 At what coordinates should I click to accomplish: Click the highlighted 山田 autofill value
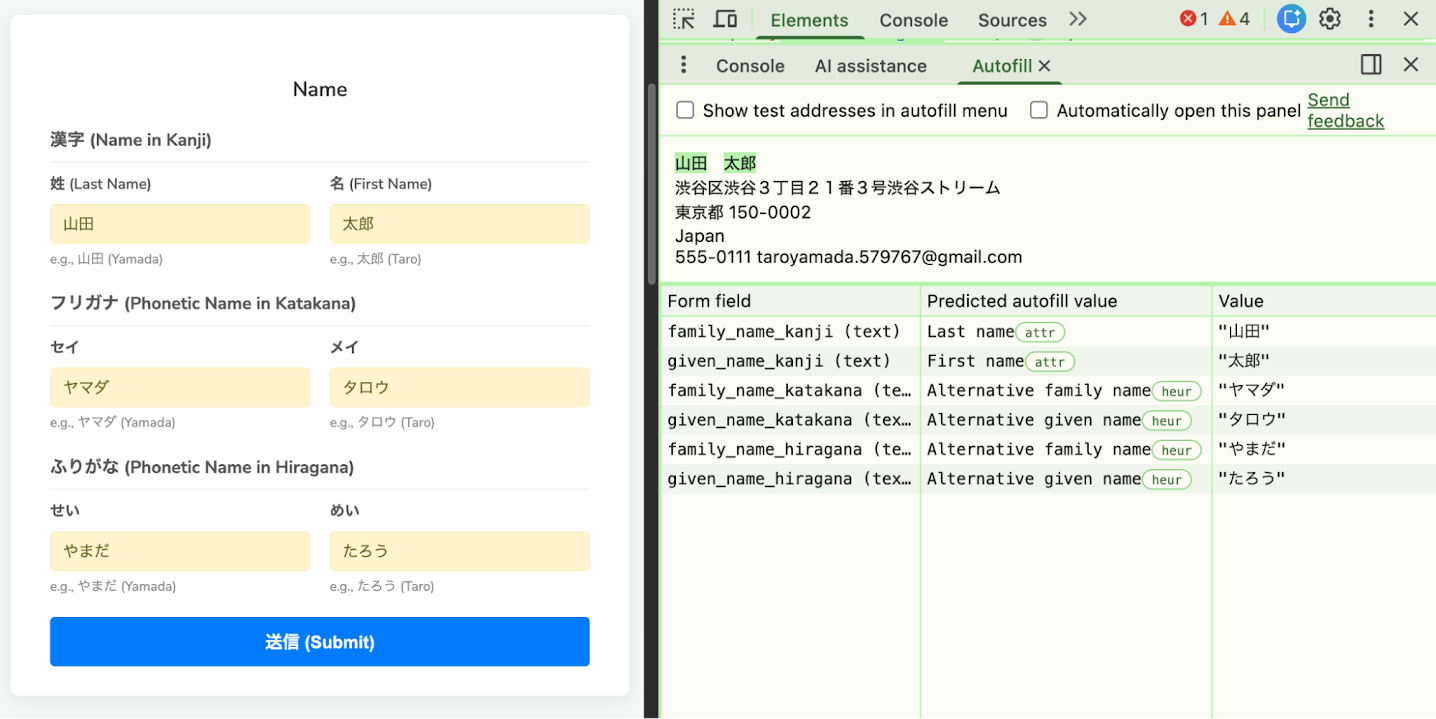coord(690,161)
